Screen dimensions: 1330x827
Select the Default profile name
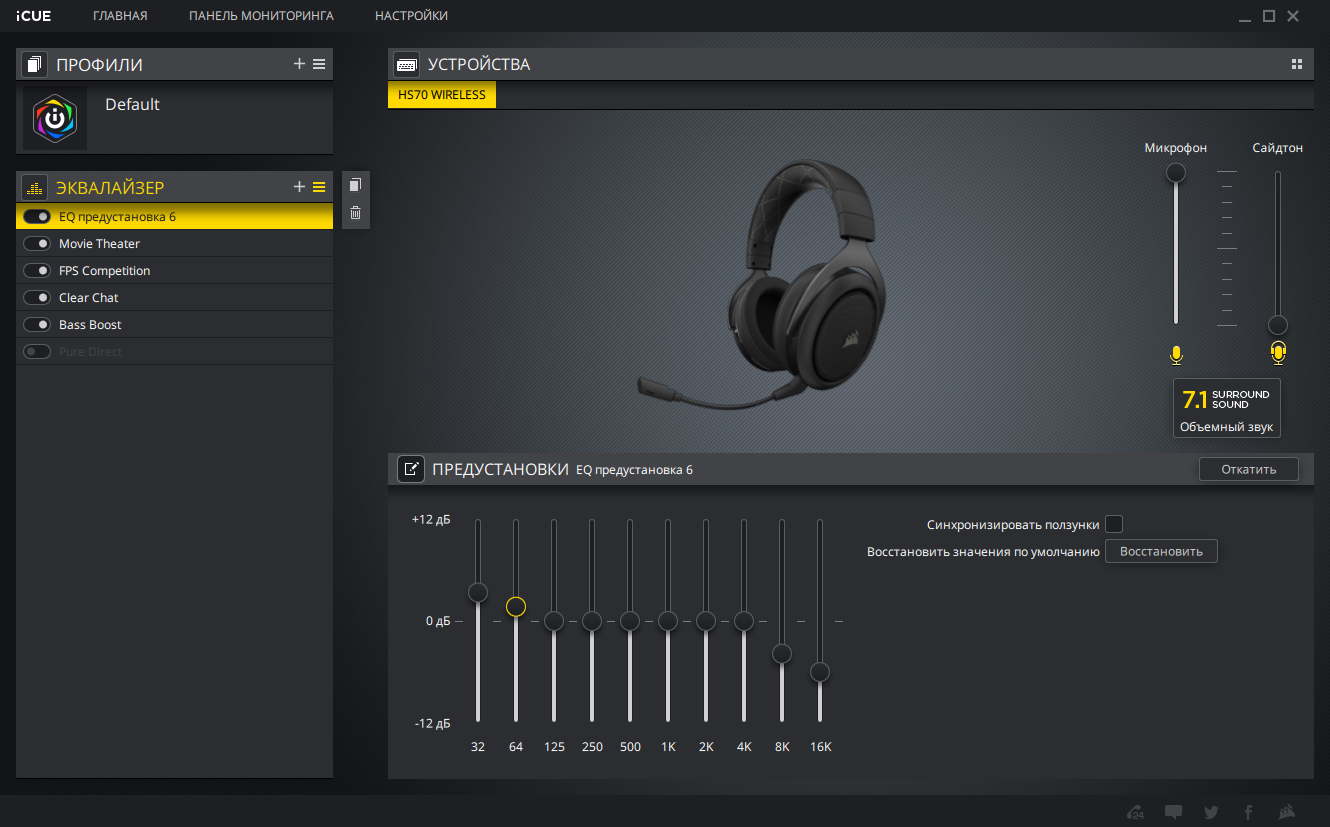(132, 104)
